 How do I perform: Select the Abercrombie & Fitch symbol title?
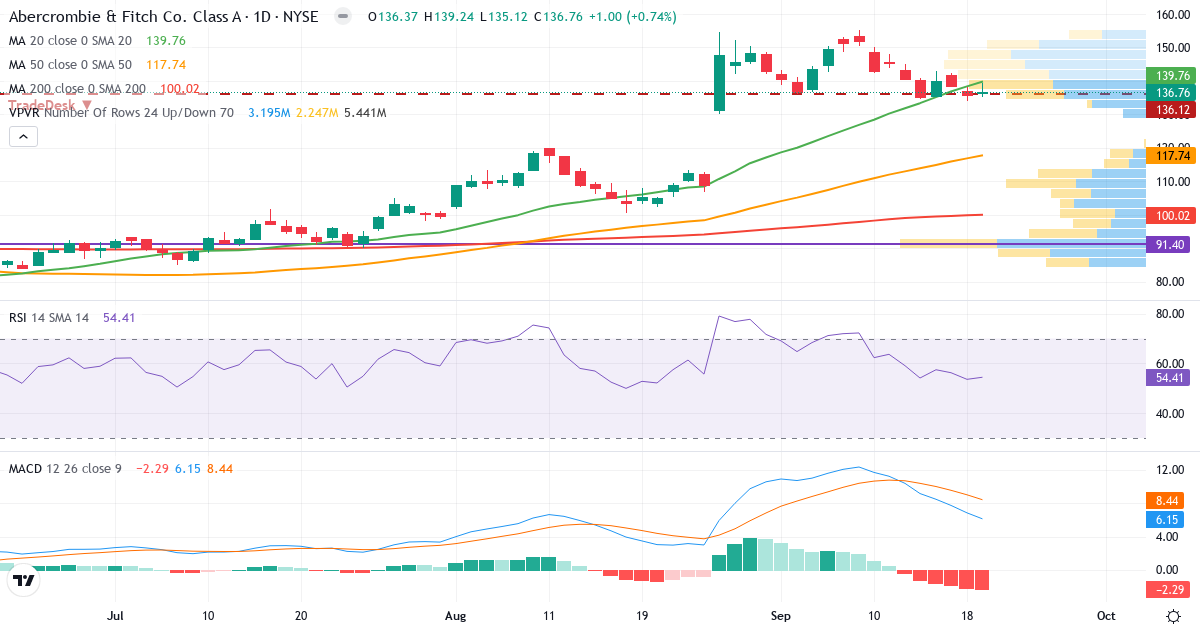[x=163, y=17]
